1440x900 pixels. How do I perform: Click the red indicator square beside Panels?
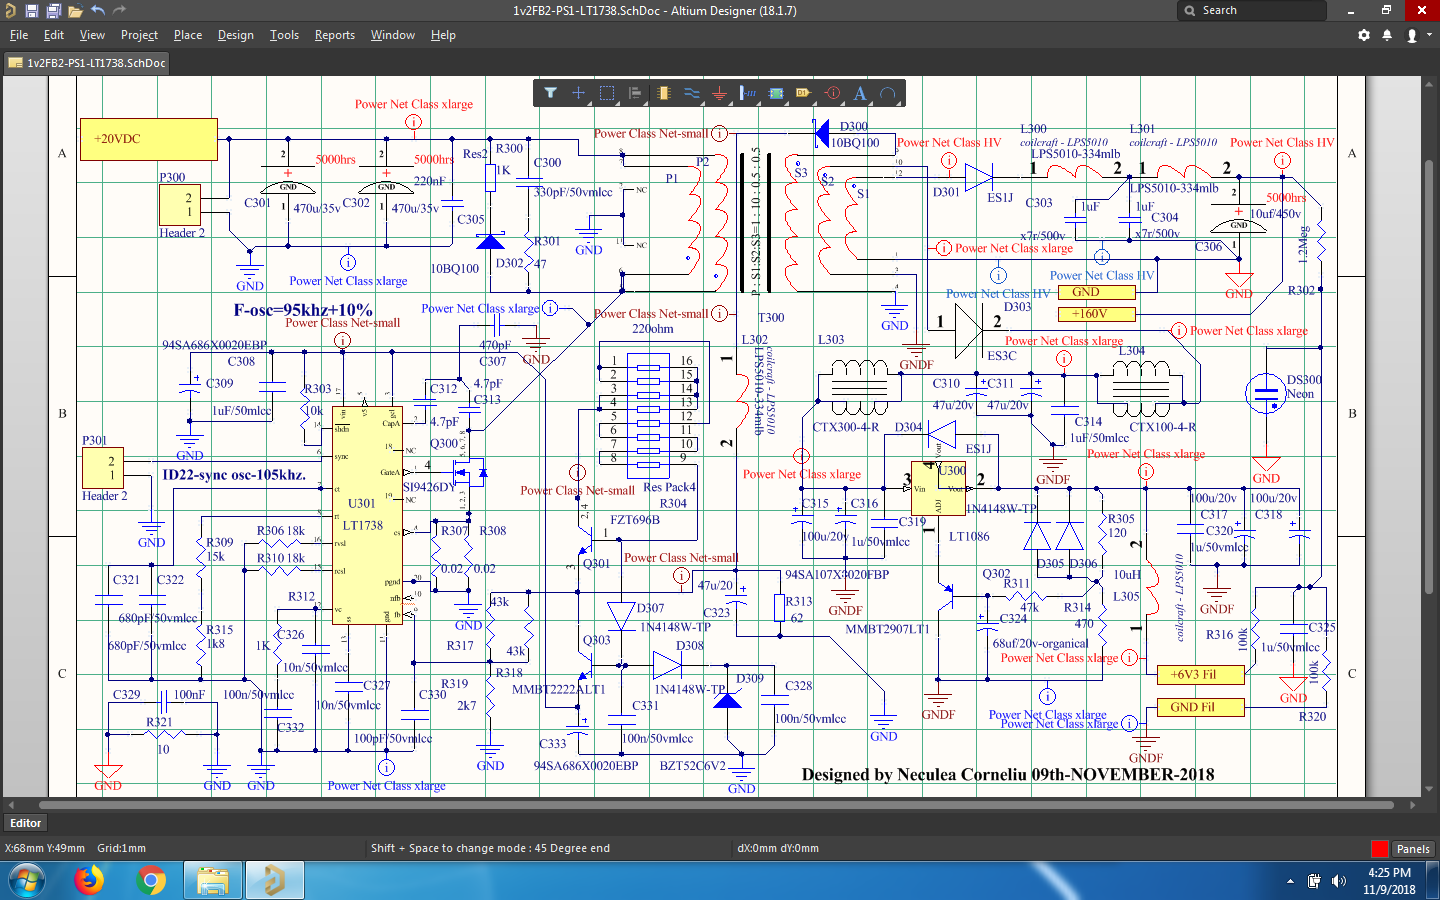pyautogui.click(x=1379, y=849)
